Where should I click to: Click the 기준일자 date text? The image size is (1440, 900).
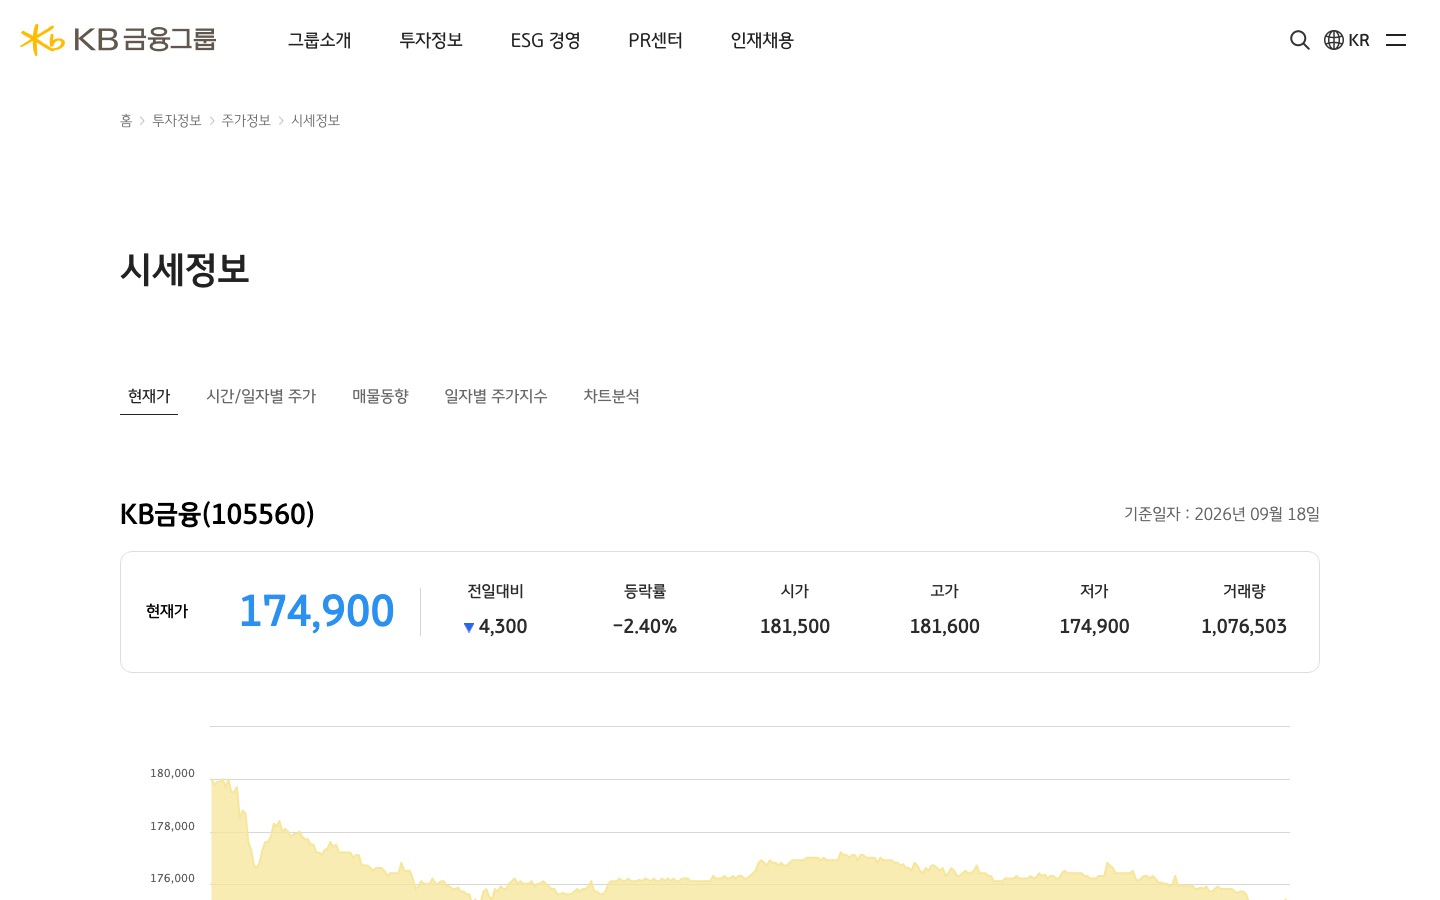point(1222,514)
